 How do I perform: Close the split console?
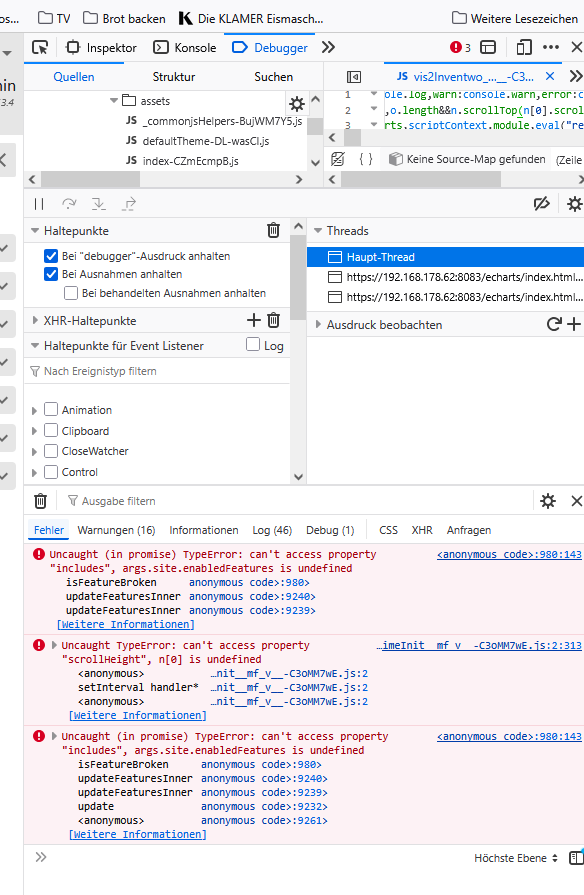[577, 501]
